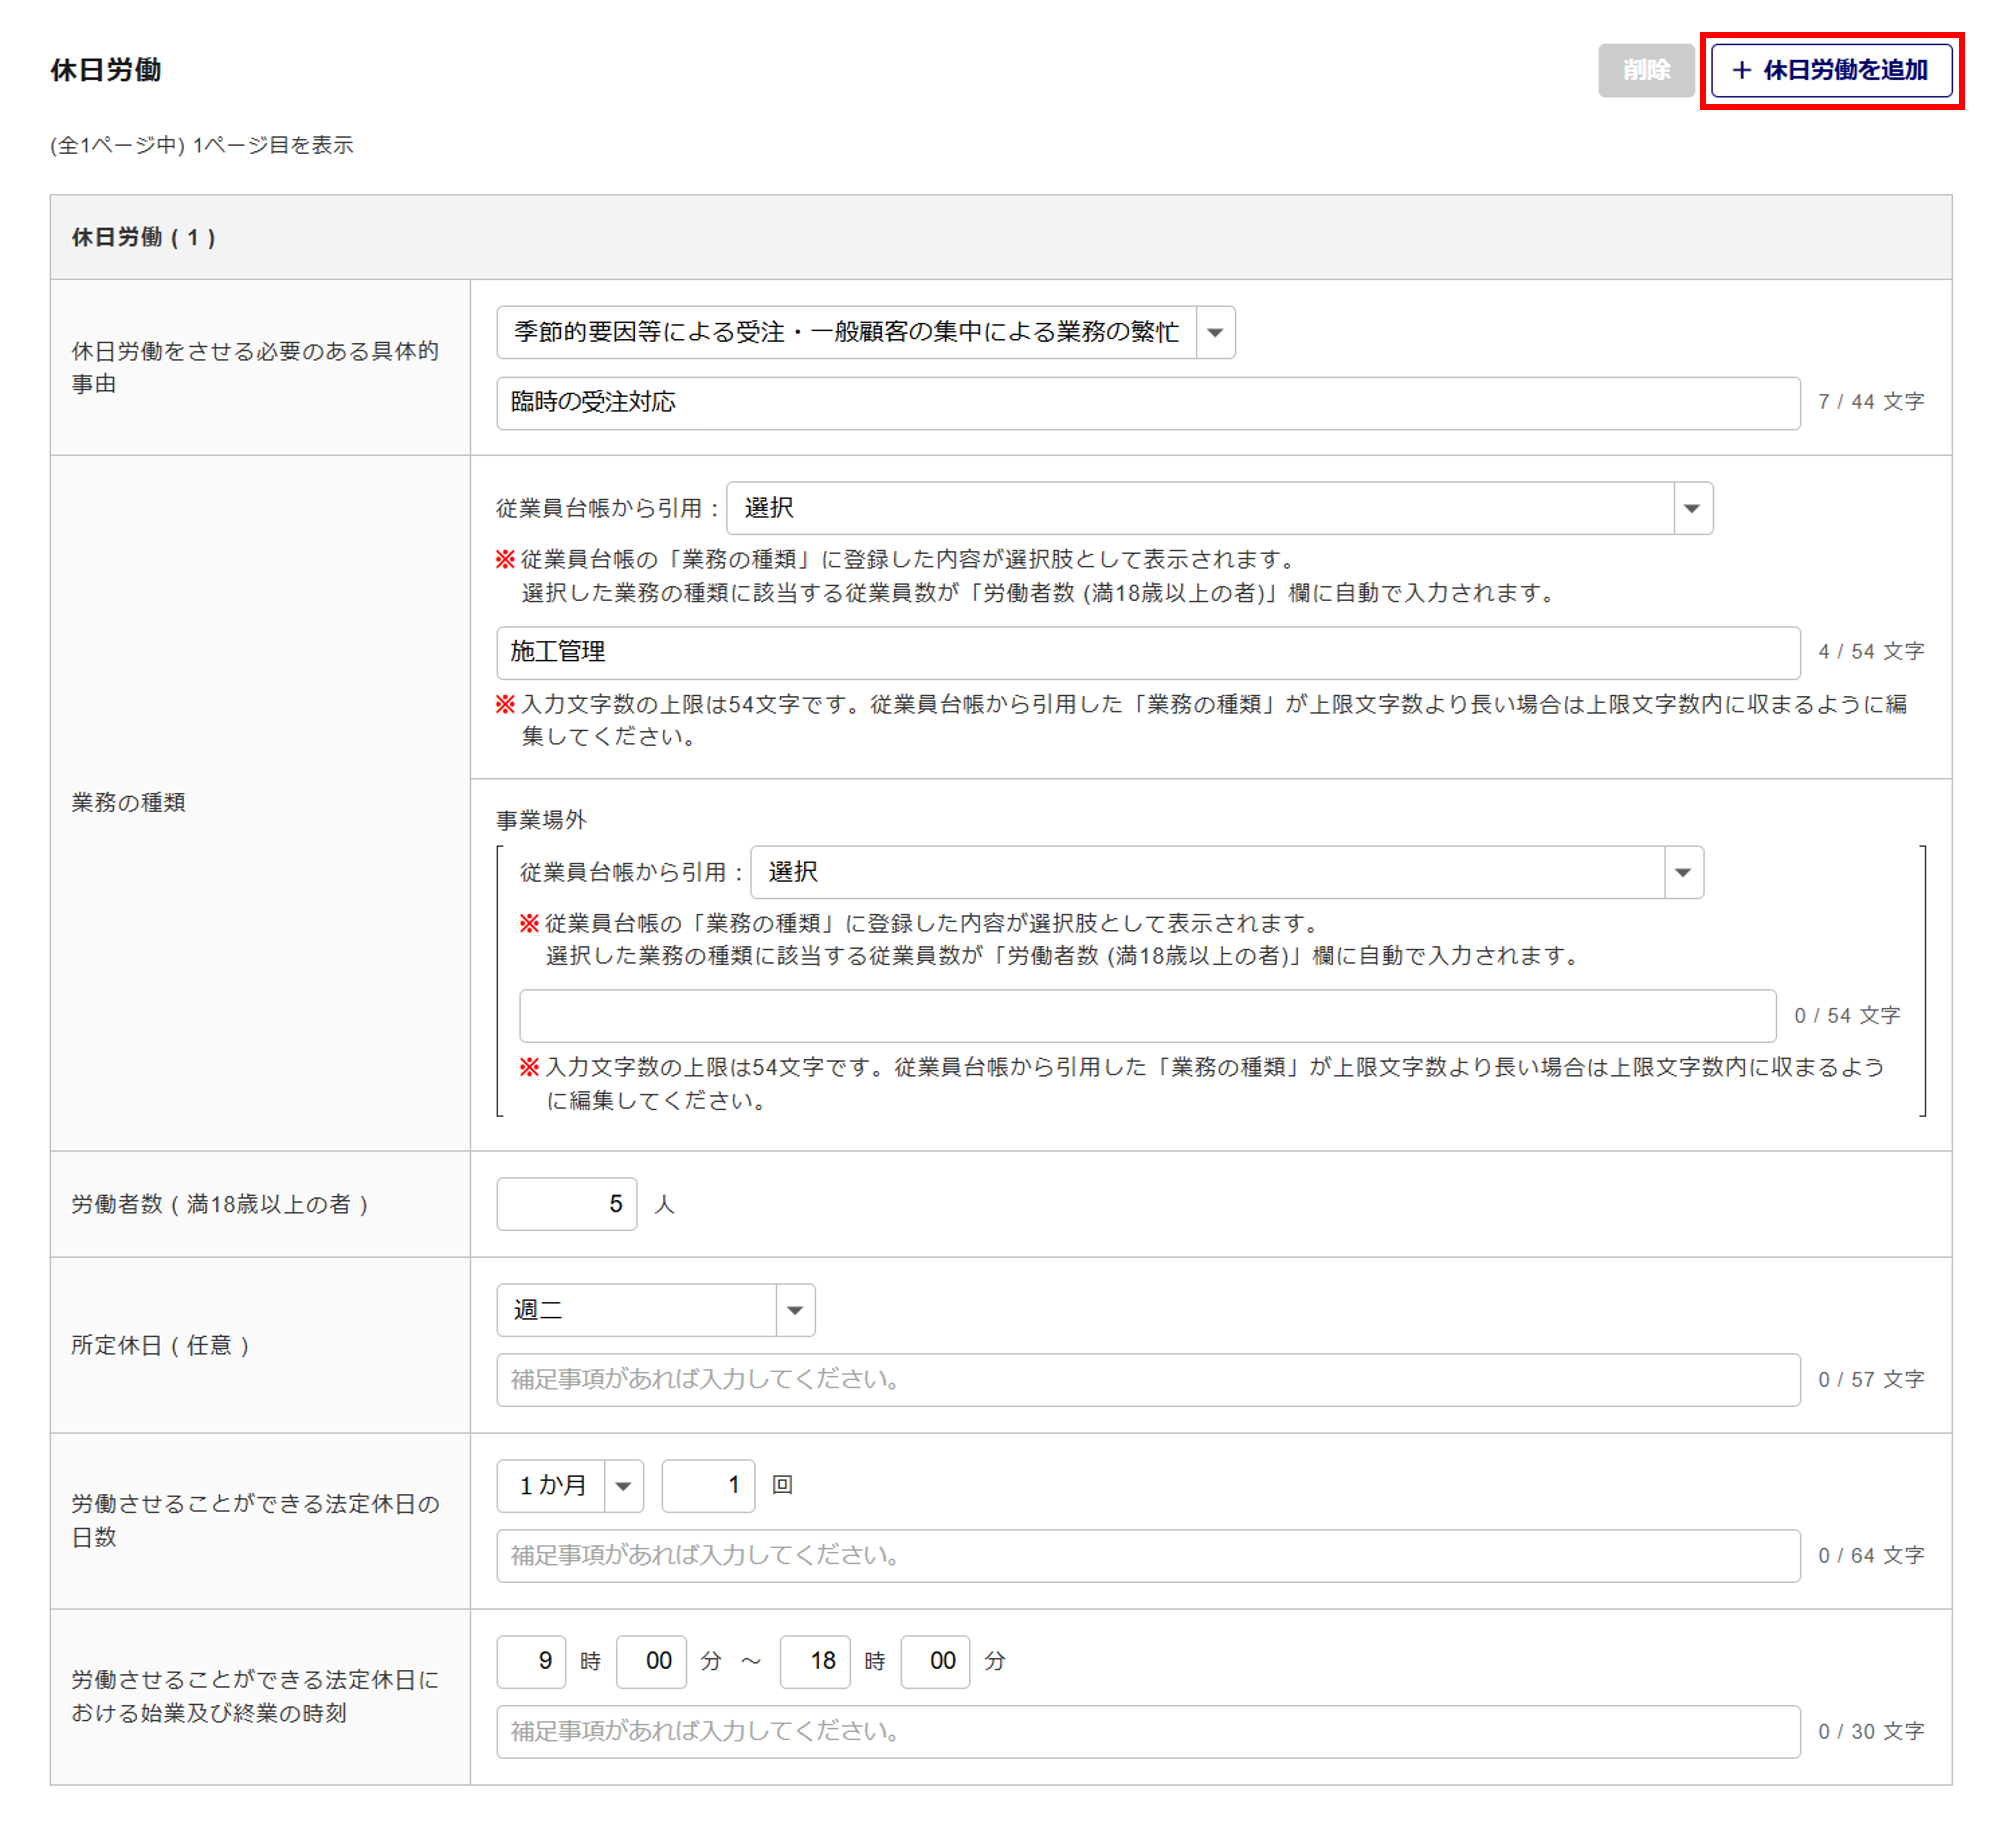Viewport: 2000px width, 1826px height.
Task: Click empty 事業場外 business type field
Action: (x=1147, y=1016)
